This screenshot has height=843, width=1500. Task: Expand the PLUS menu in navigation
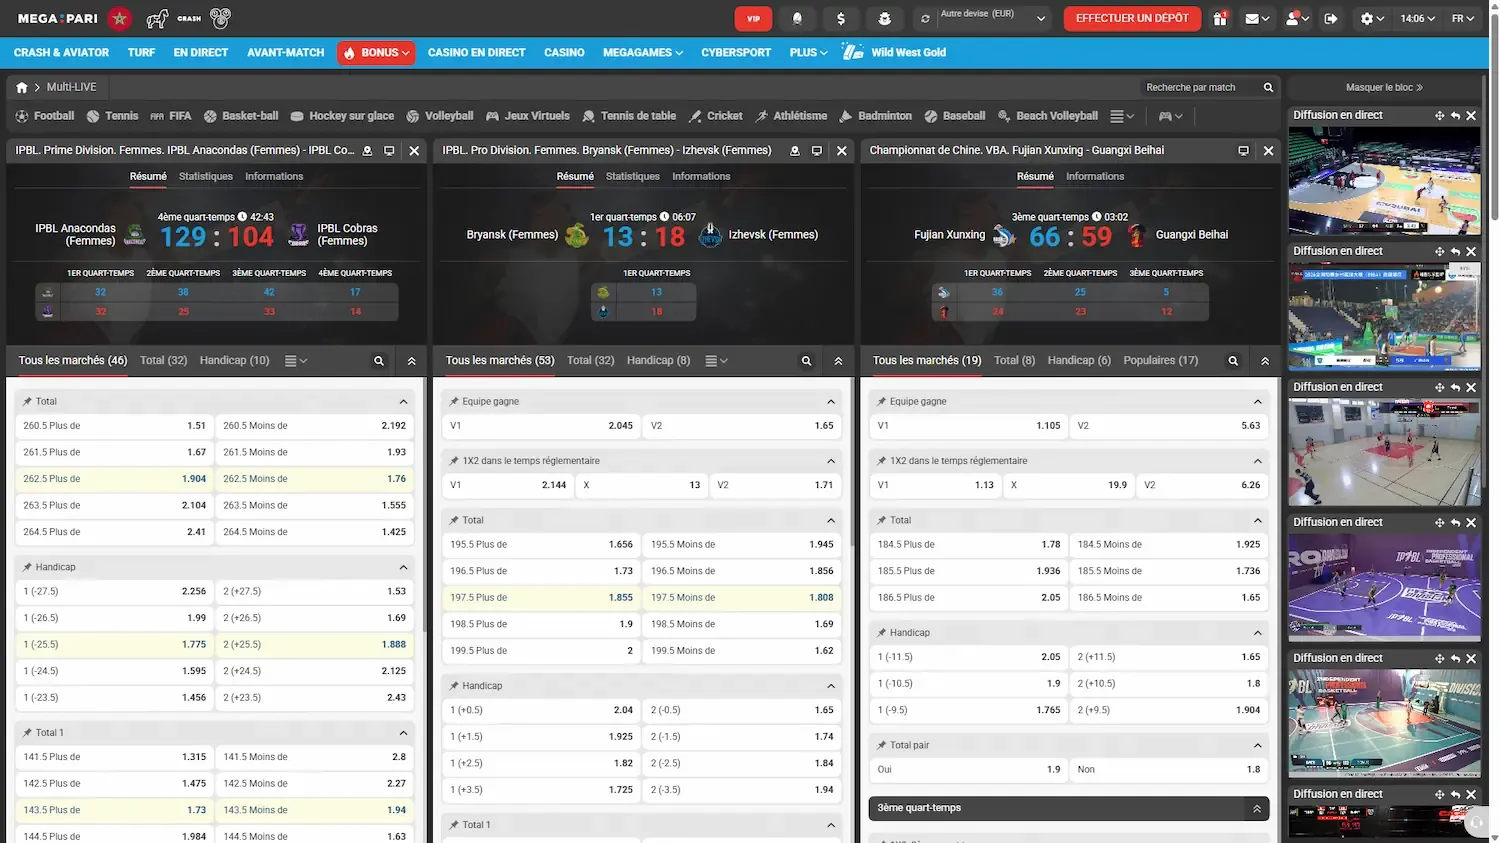[808, 52]
